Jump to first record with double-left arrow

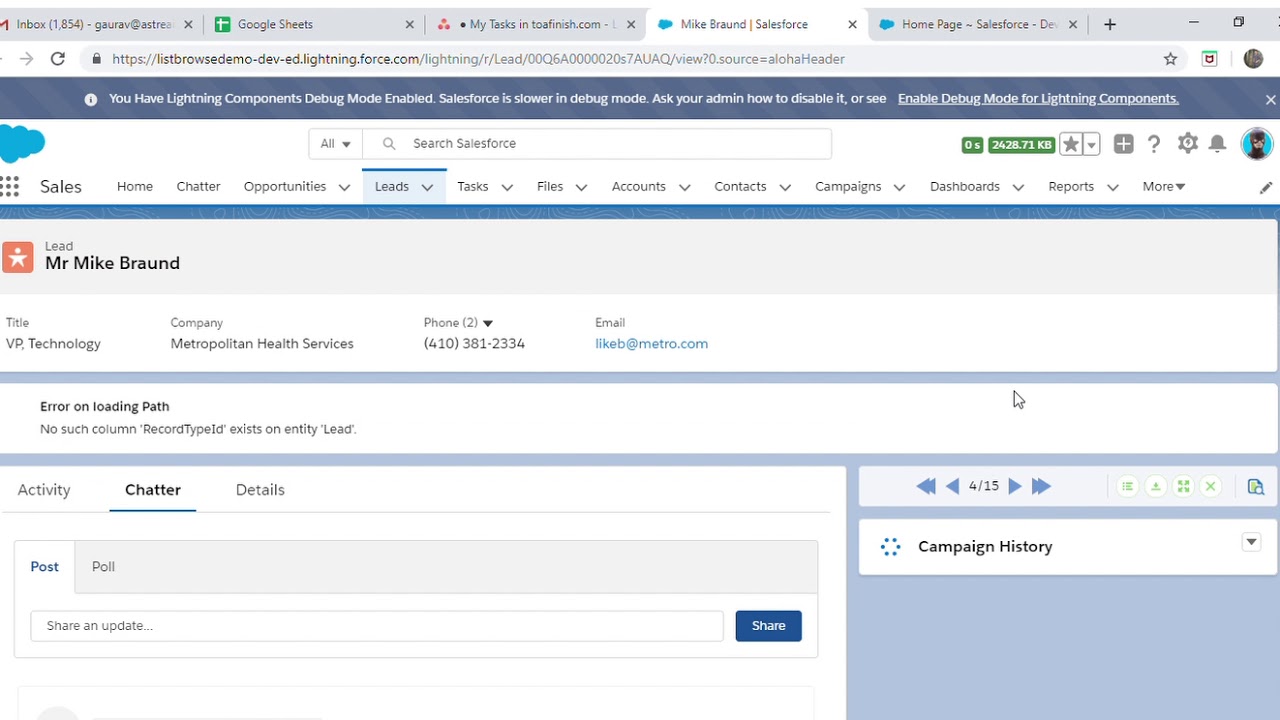(926, 486)
